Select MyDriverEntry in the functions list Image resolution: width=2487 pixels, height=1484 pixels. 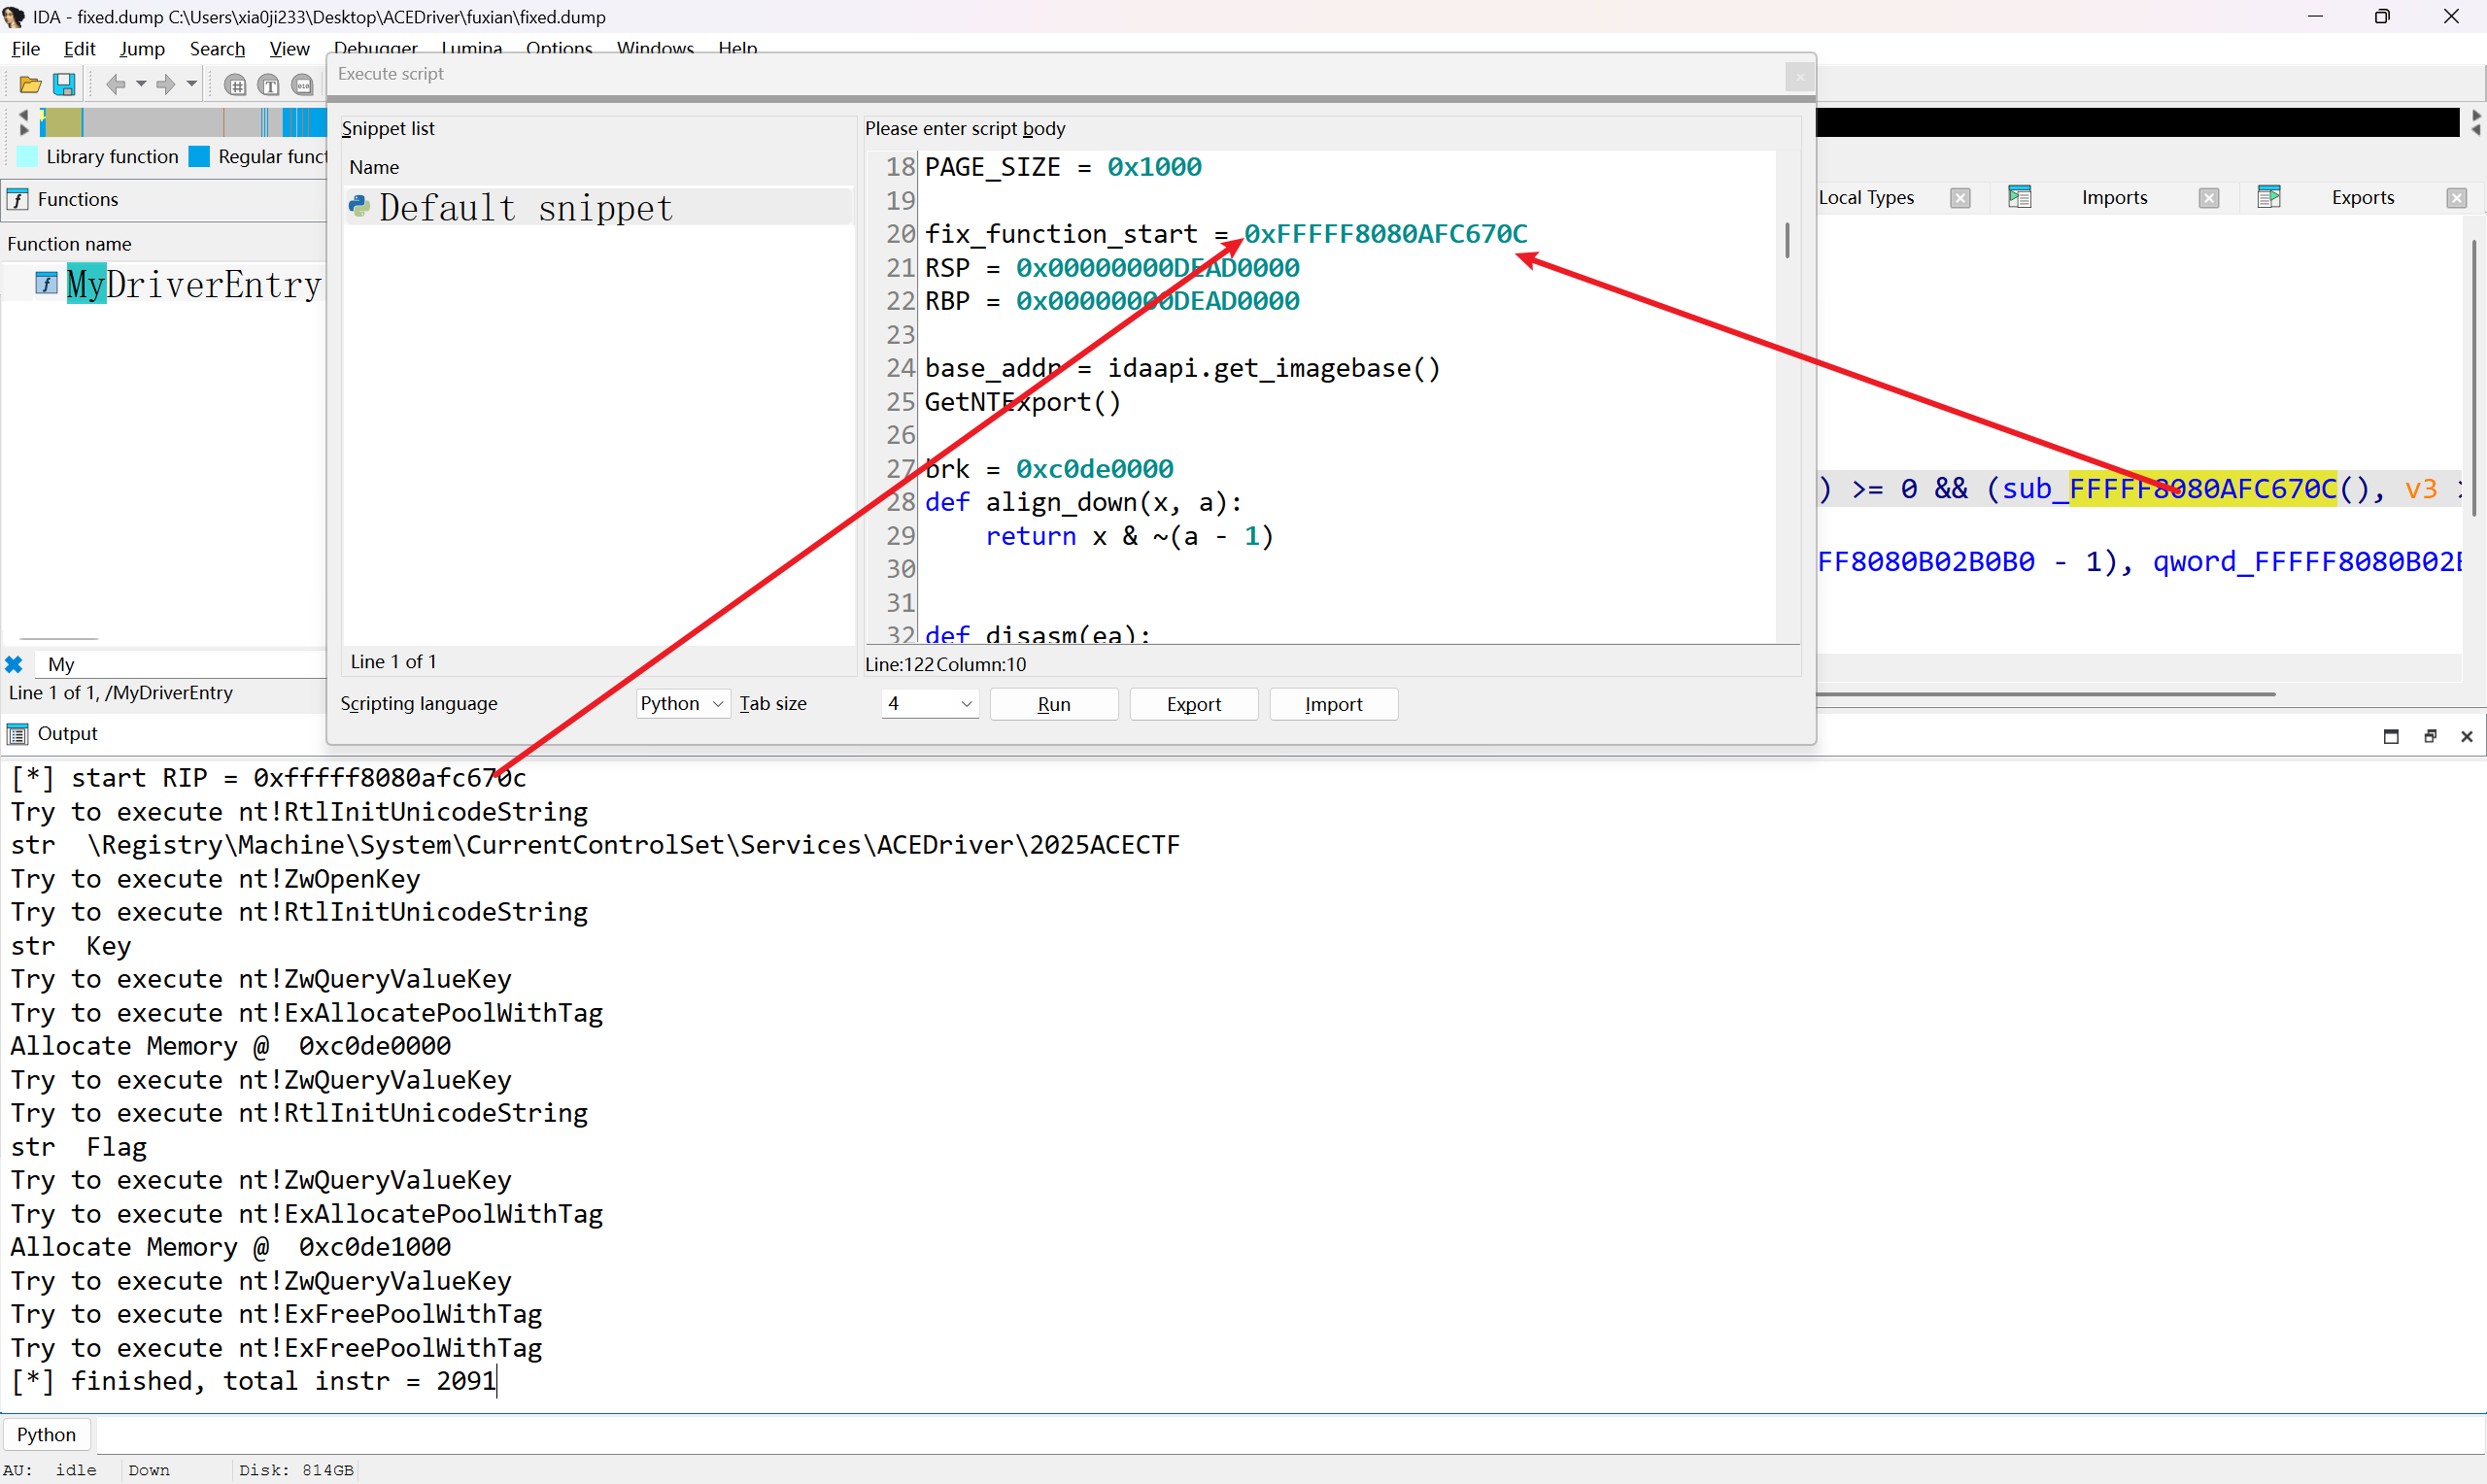click(193, 285)
